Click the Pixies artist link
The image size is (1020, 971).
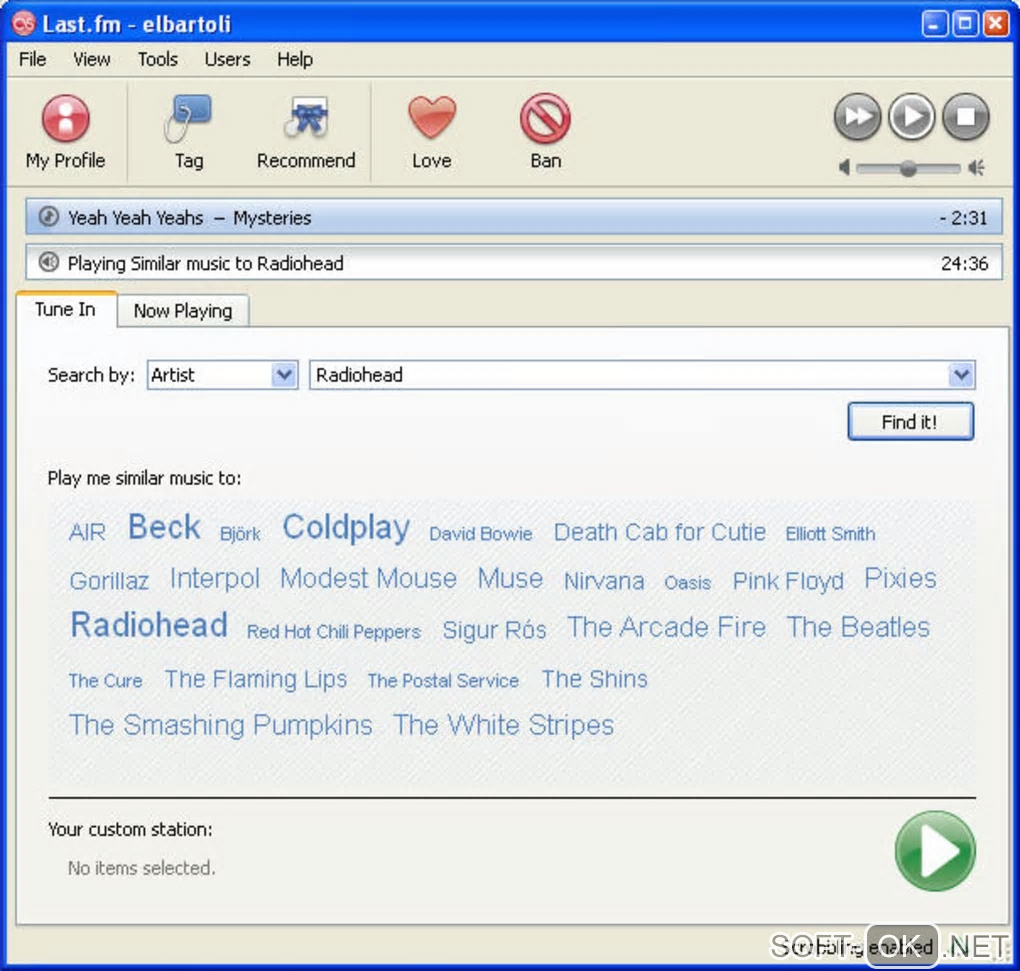900,578
